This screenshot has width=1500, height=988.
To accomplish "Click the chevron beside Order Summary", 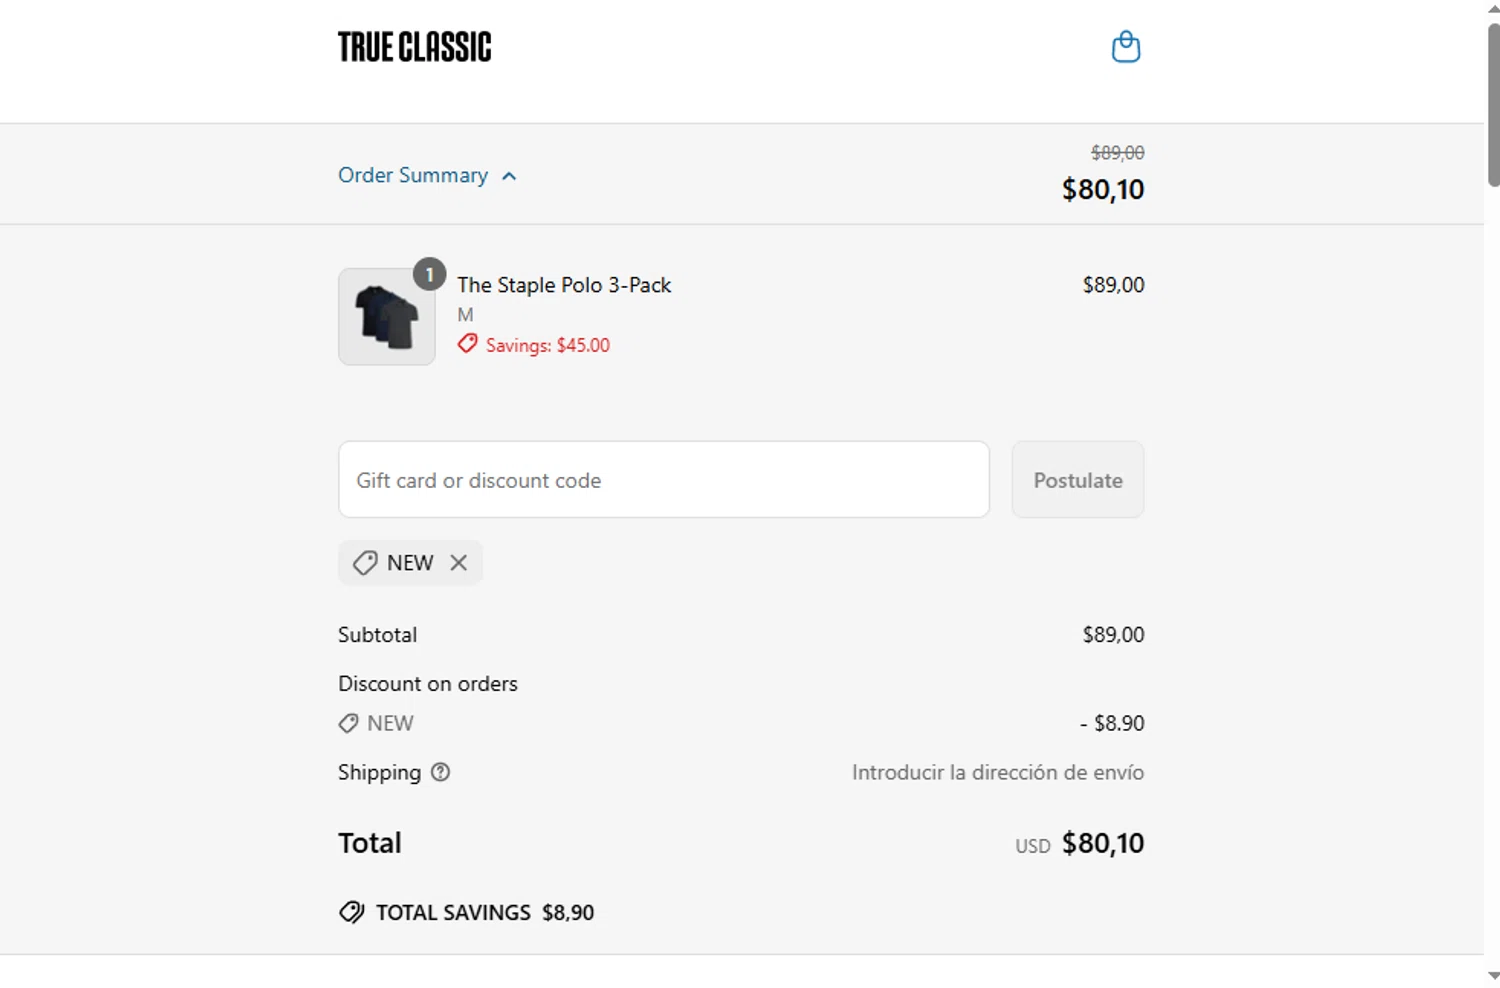I will pyautogui.click(x=509, y=176).
